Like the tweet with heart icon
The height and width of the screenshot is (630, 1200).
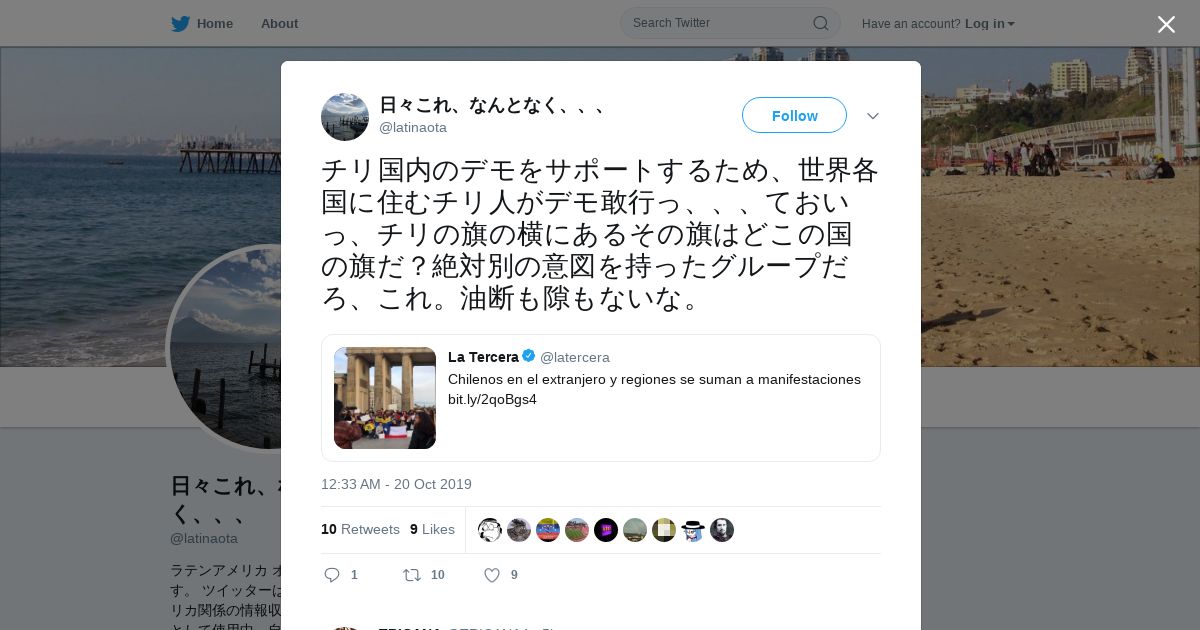click(492, 575)
